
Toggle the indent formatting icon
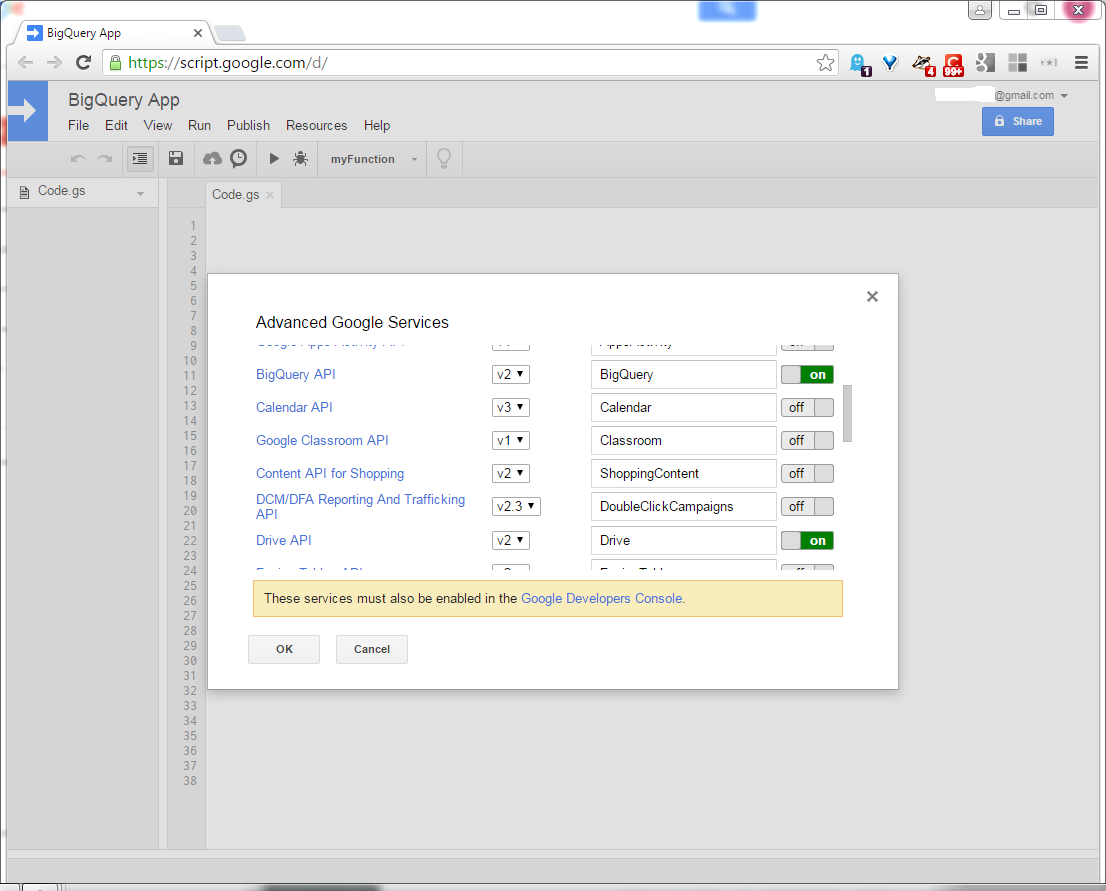[140, 159]
